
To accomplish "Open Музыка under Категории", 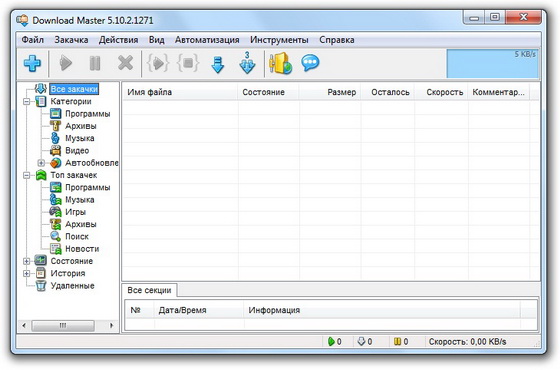I will pyautogui.click(x=80, y=138).
